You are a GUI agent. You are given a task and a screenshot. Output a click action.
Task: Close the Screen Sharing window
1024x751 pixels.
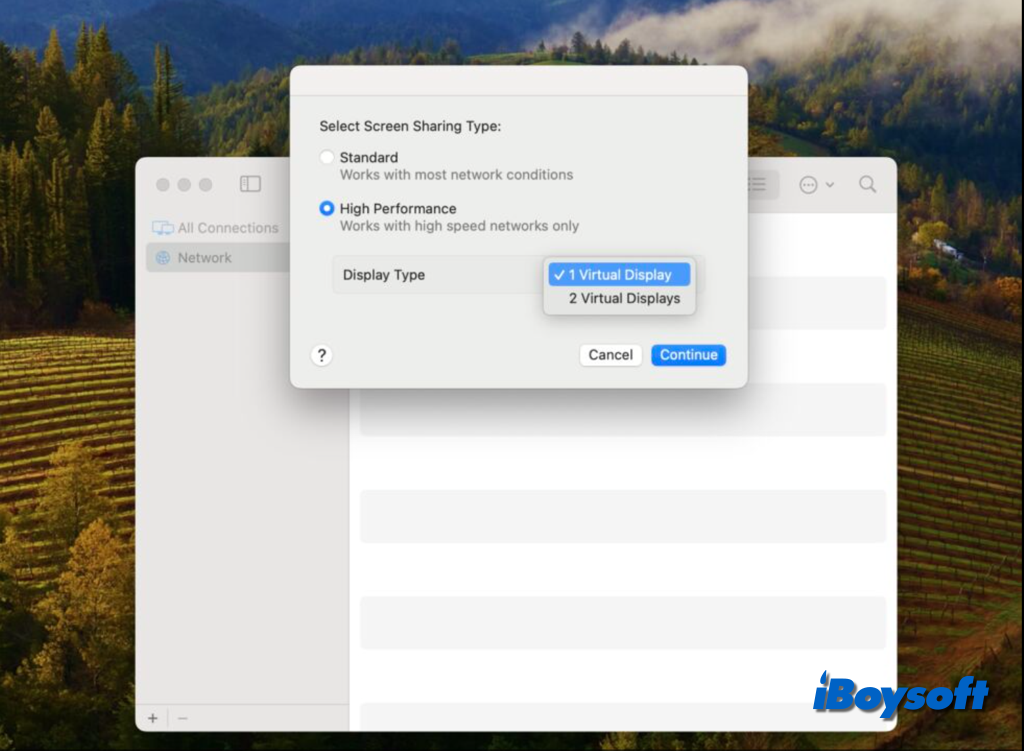(x=162, y=185)
